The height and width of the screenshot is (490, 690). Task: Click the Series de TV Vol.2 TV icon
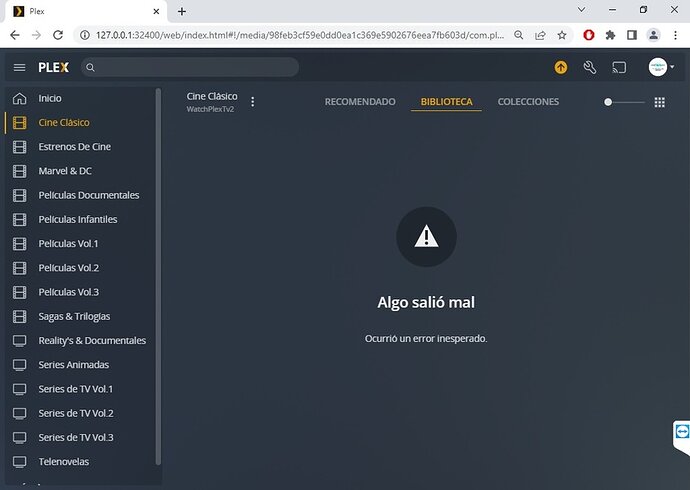(19, 413)
